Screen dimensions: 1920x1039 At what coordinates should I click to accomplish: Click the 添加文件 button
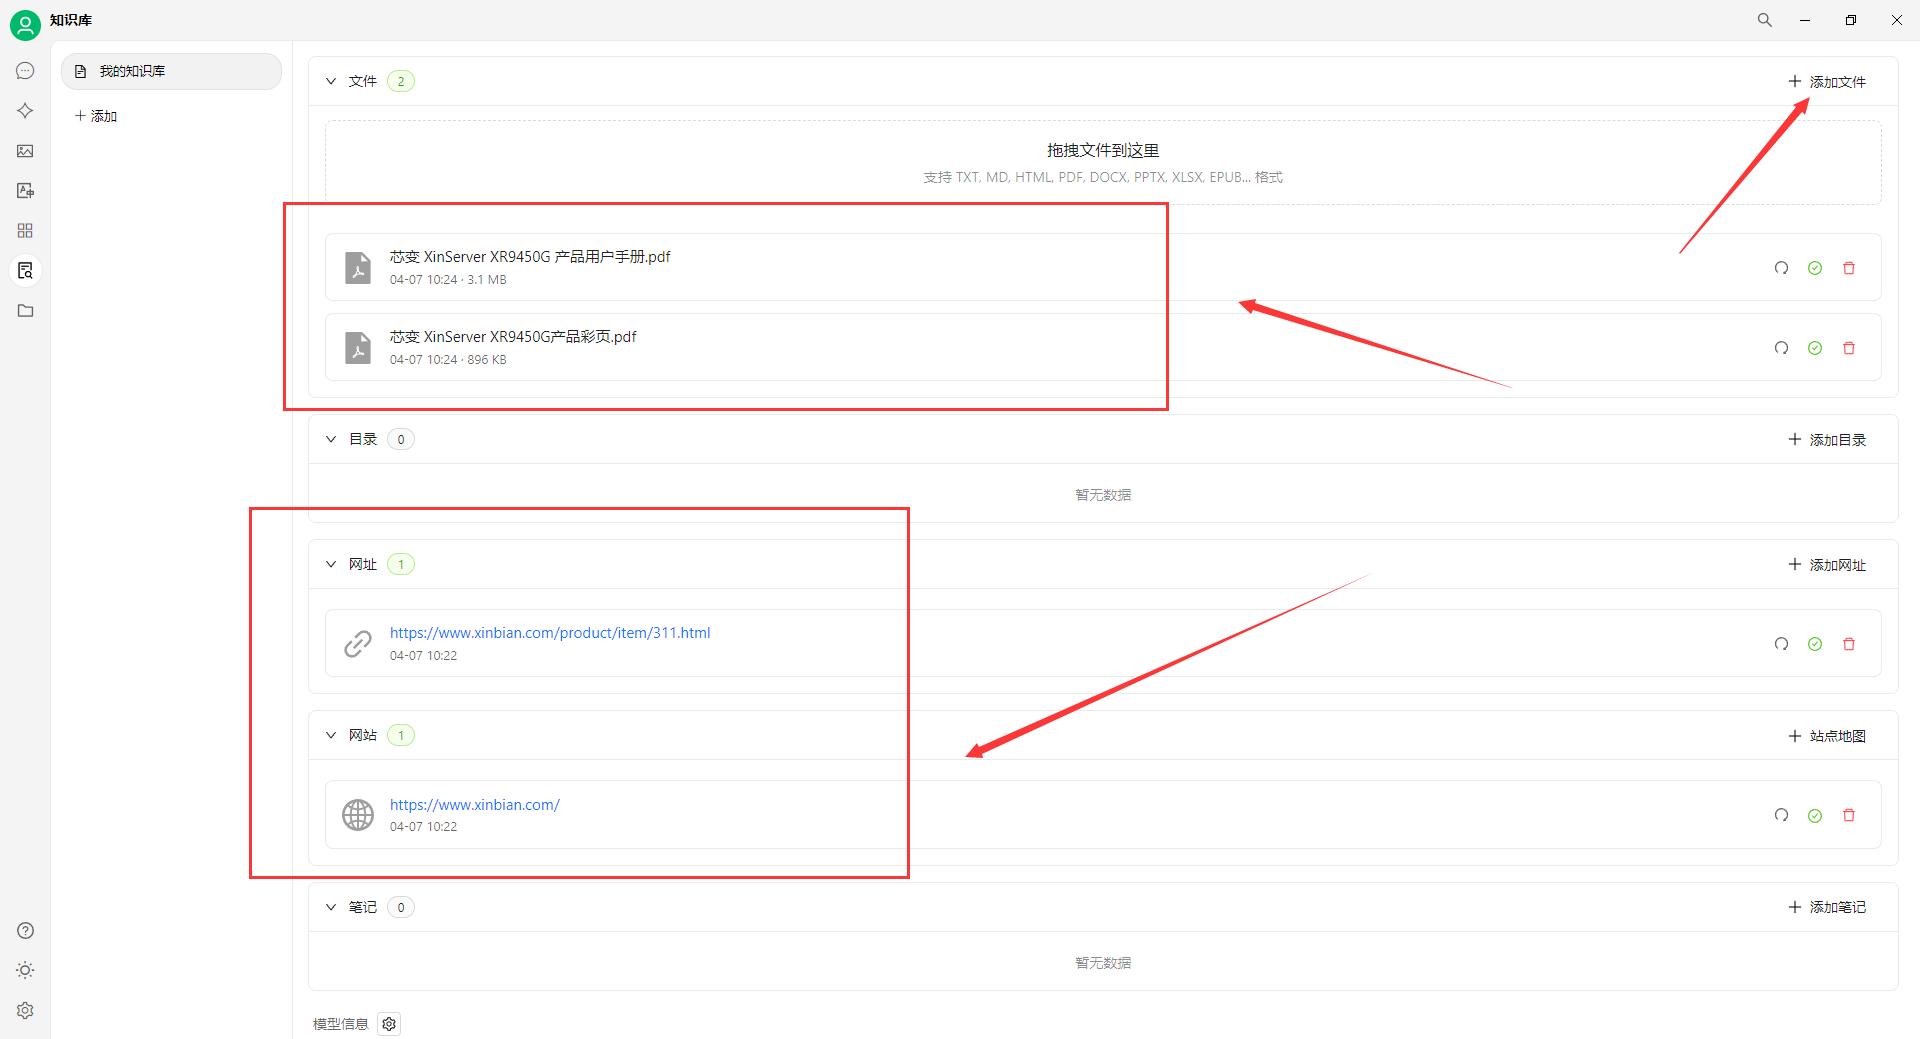[1827, 81]
